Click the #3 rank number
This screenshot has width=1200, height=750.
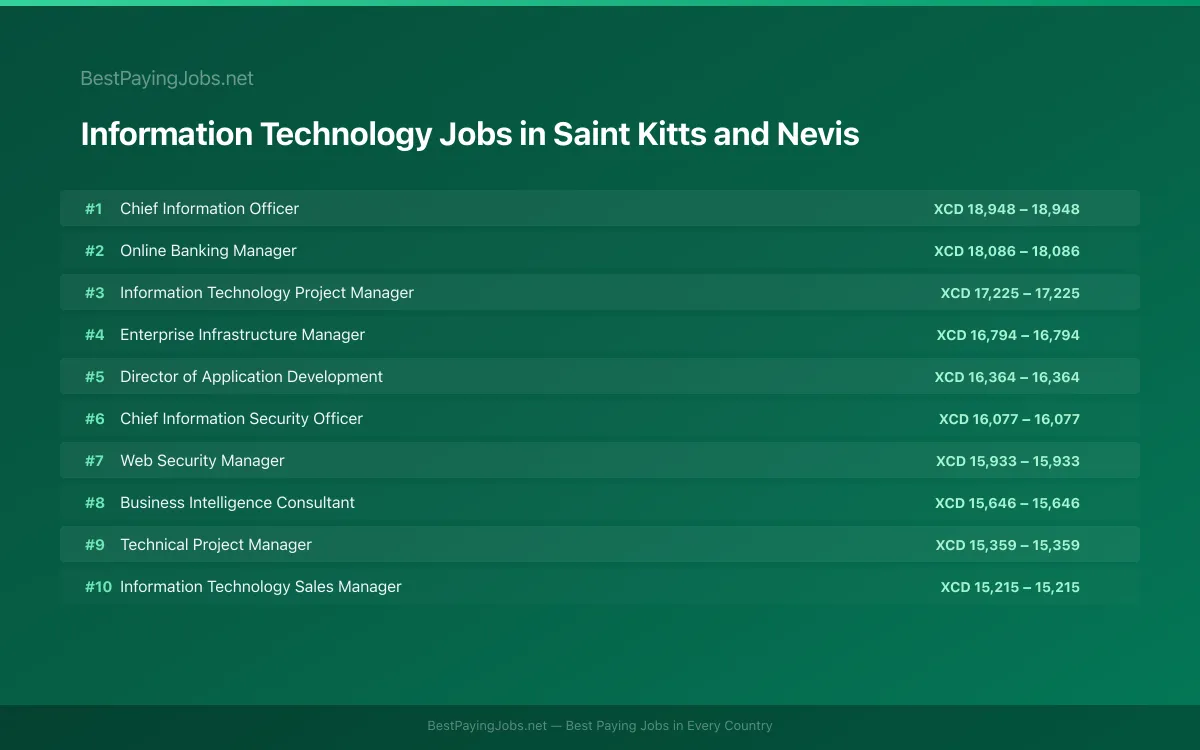pyautogui.click(x=94, y=292)
